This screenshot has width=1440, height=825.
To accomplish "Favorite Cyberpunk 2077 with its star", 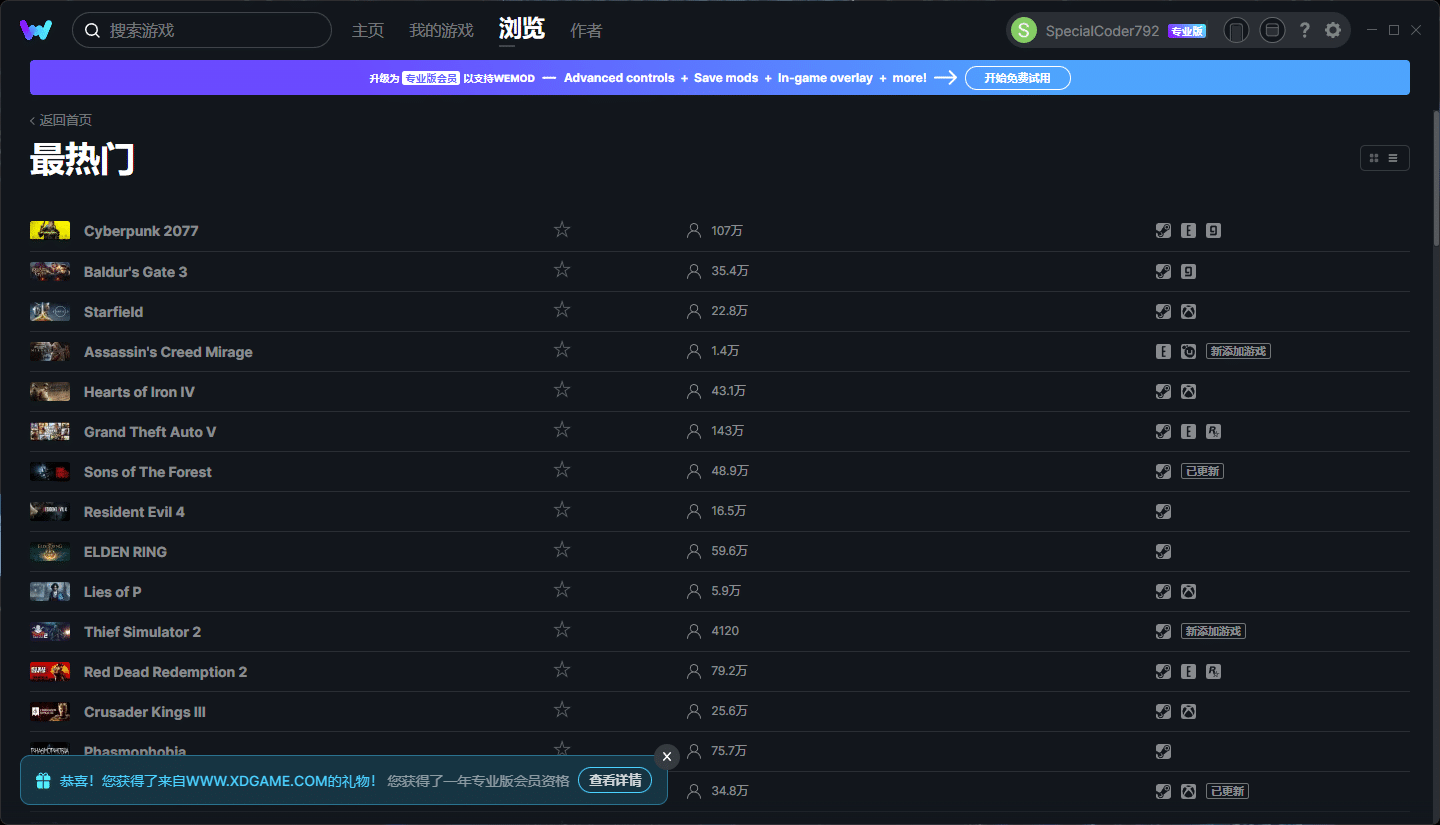I will pyautogui.click(x=562, y=229).
